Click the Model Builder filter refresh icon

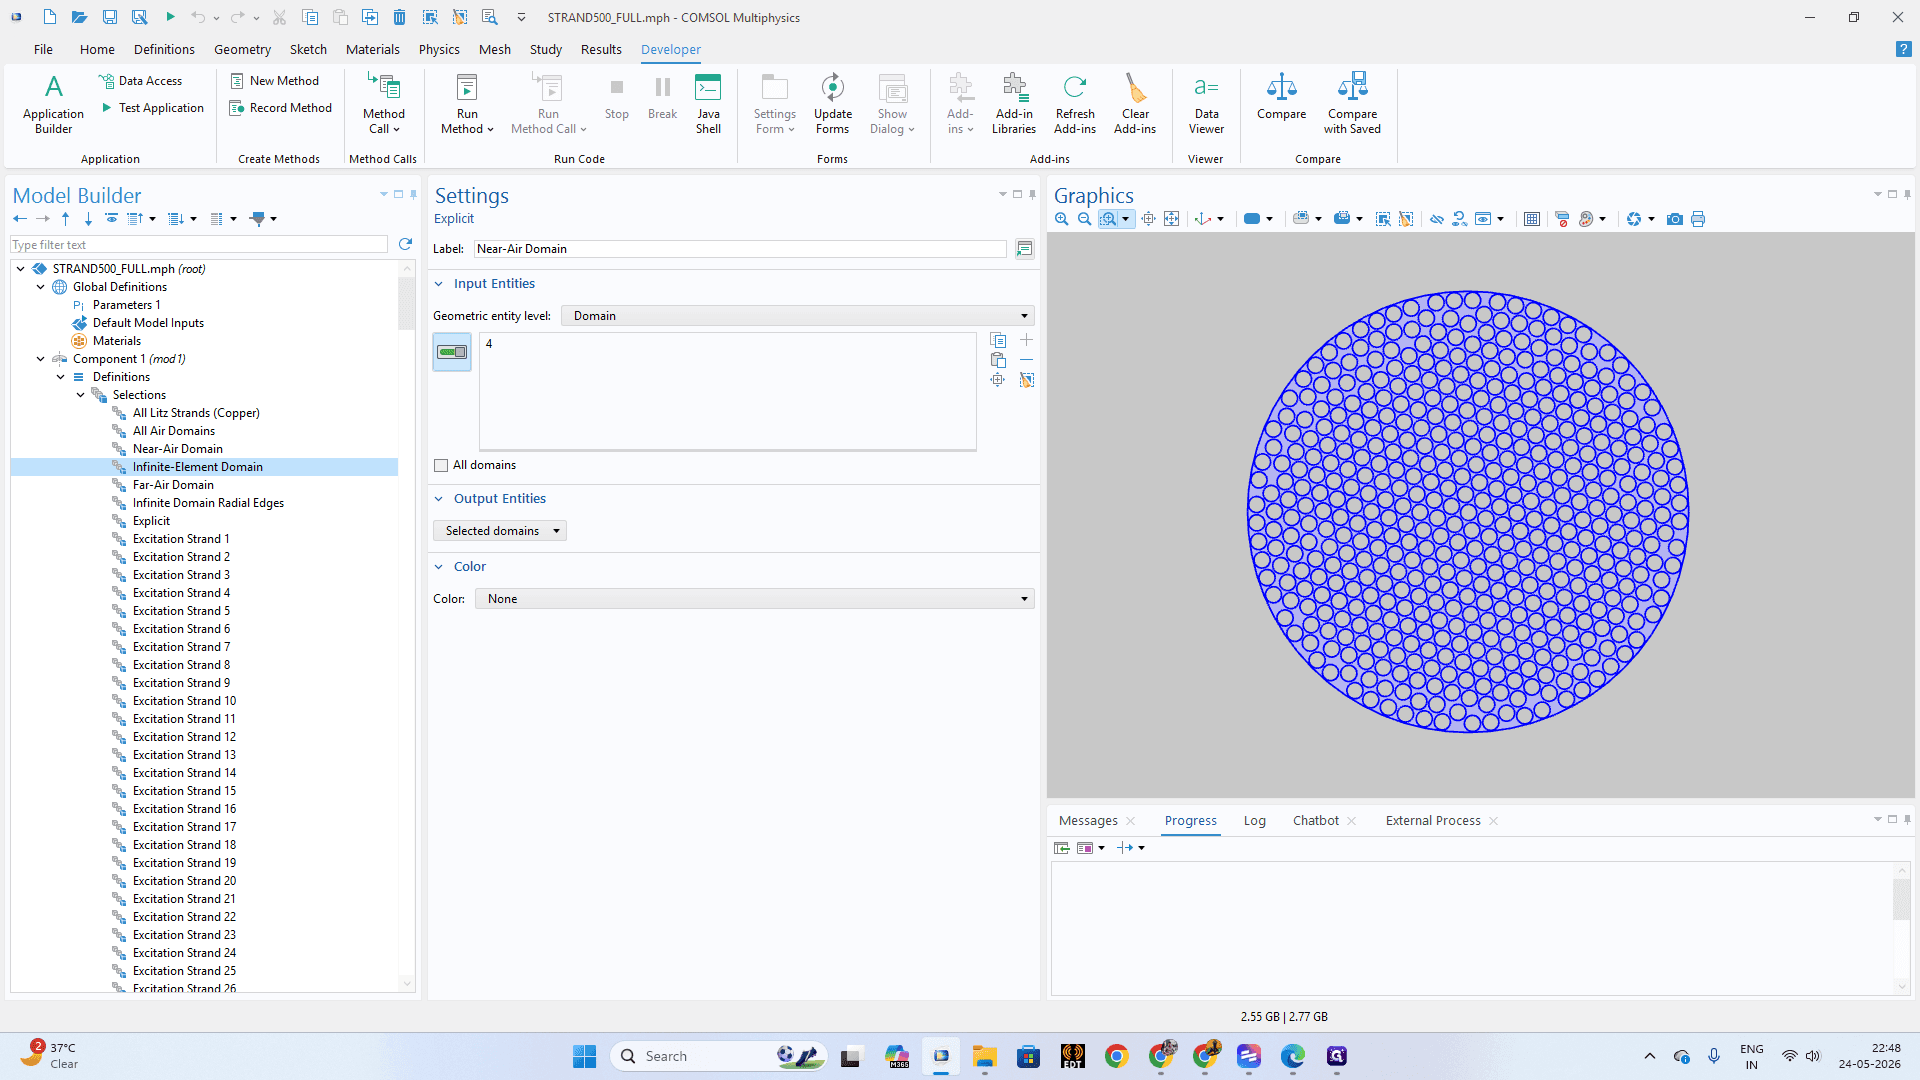point(405,244)
